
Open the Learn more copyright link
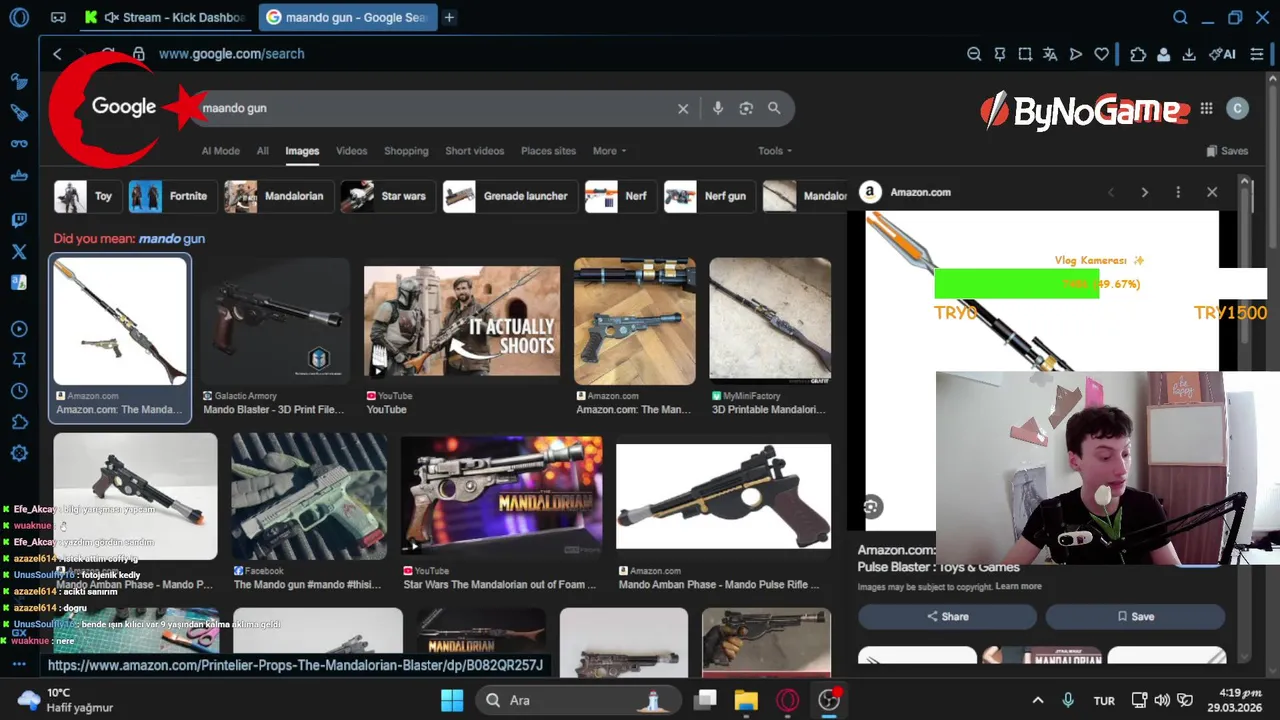coord(1018,587)
